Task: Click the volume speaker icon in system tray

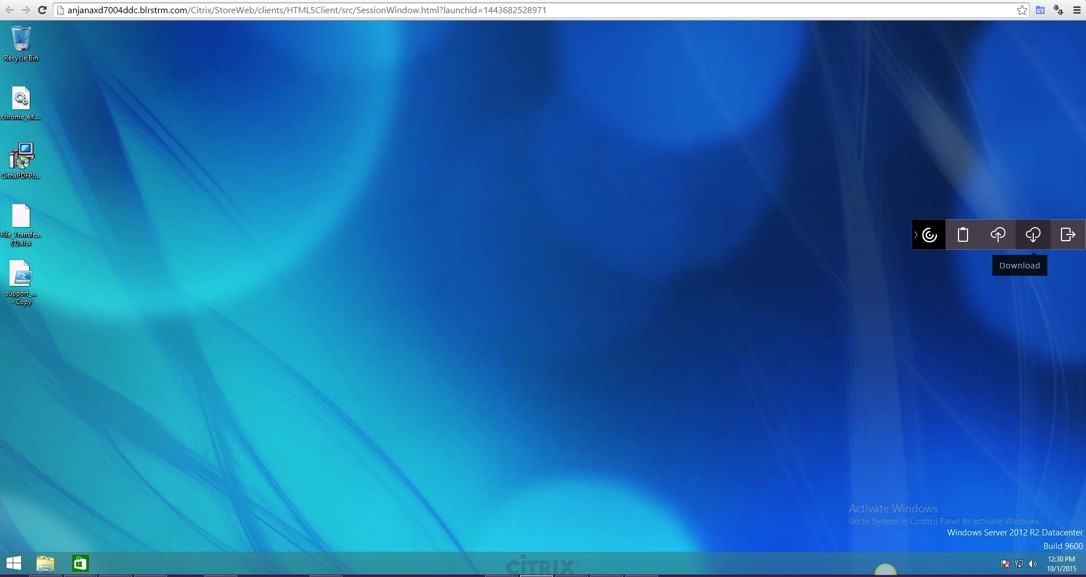Action: (x=1033, y=565)
